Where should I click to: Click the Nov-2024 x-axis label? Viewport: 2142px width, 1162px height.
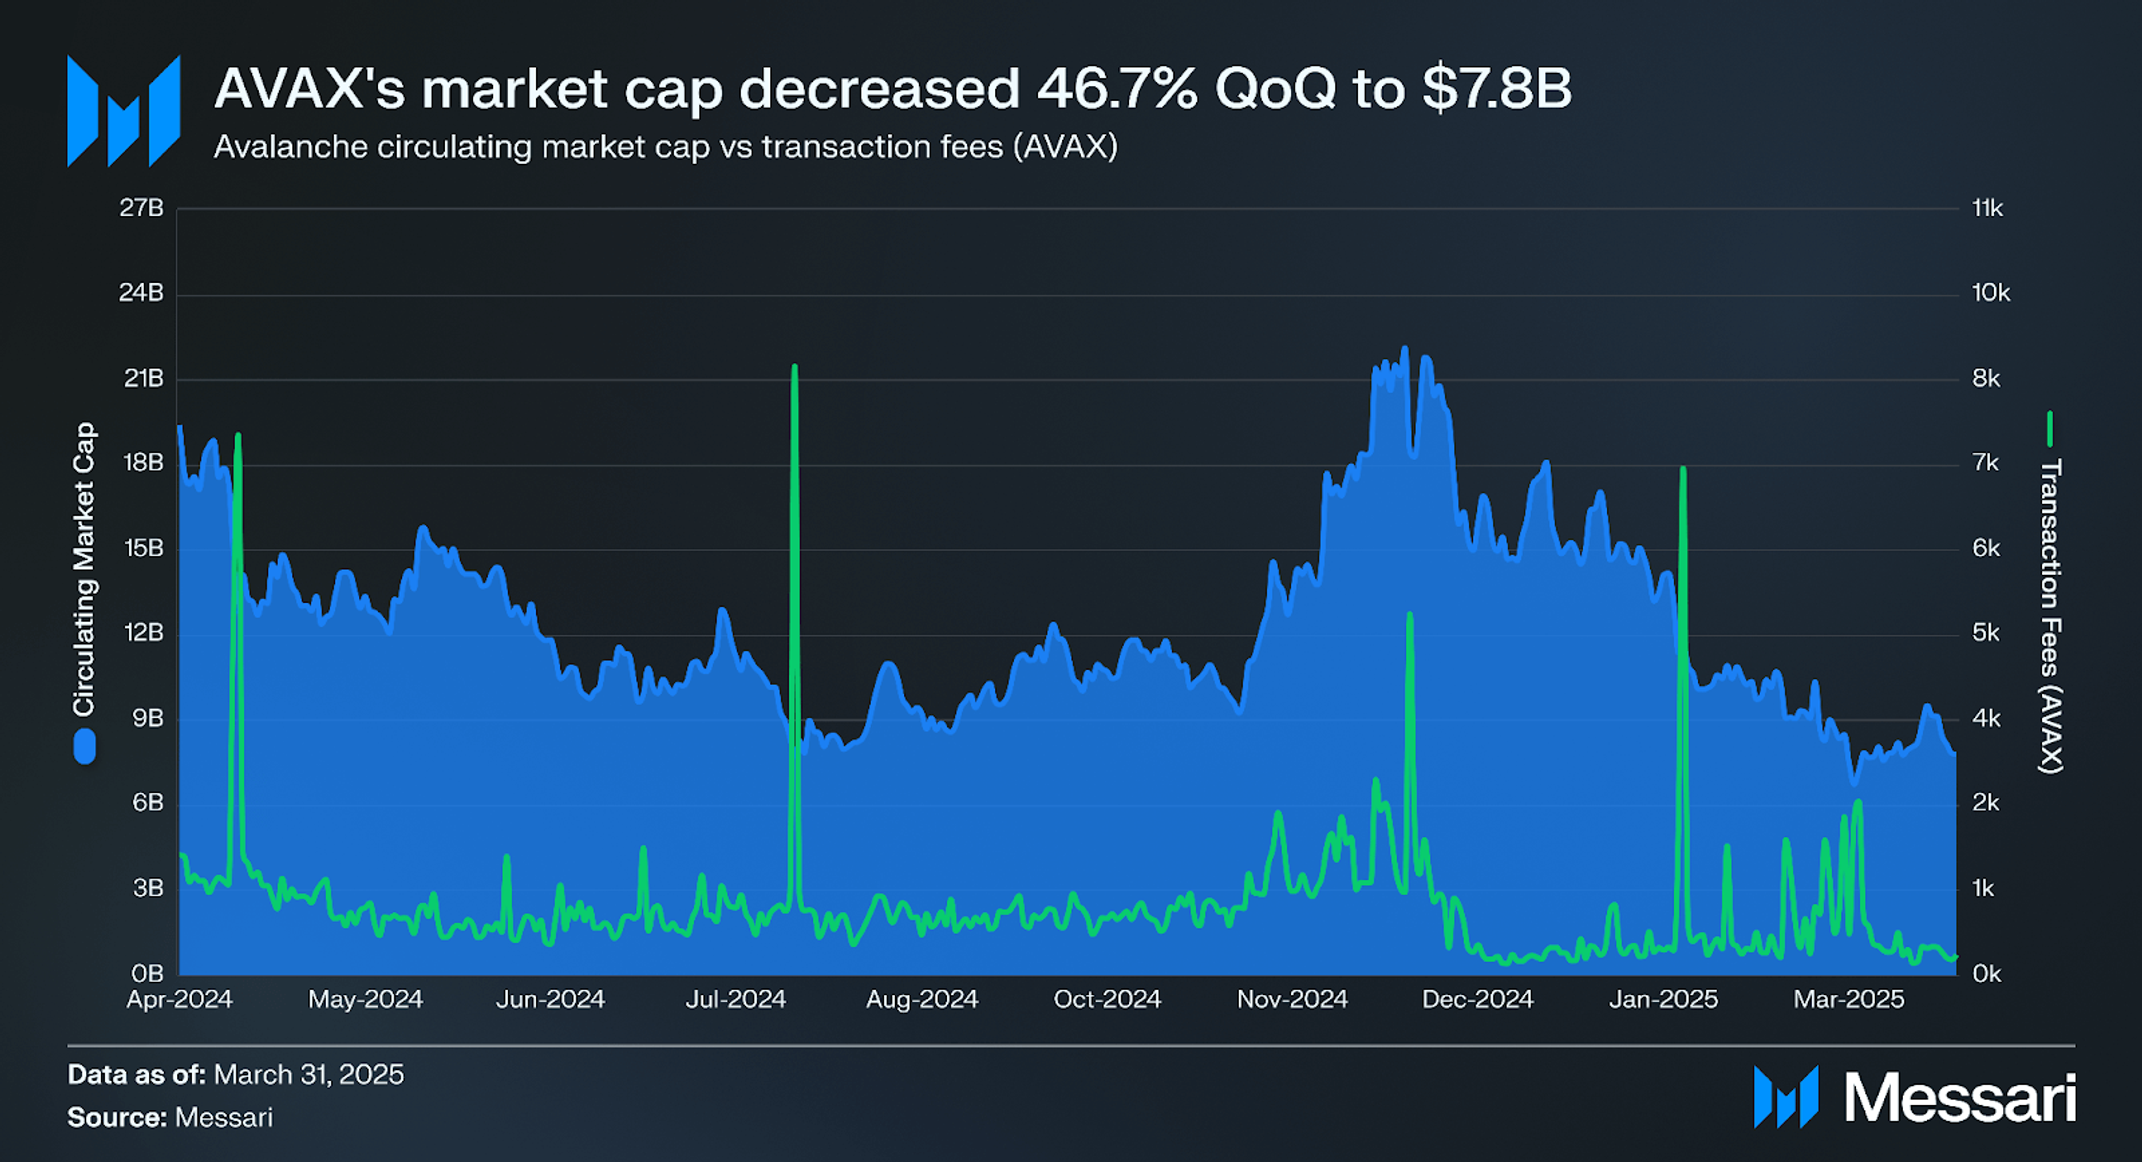pyautogui.click(x=1292, y=999)
